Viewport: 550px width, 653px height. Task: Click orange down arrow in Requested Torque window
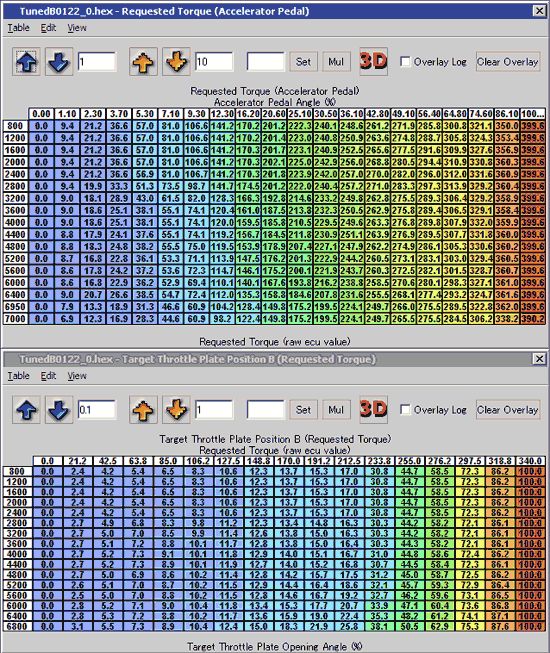click(x=176, y=62)
